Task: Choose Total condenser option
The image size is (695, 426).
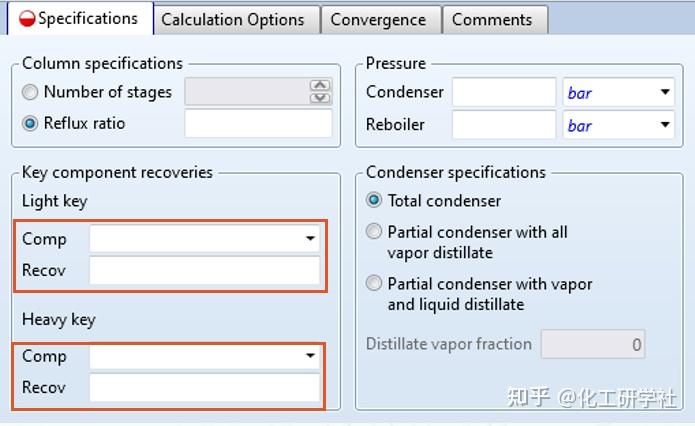Action: point(374,200)
